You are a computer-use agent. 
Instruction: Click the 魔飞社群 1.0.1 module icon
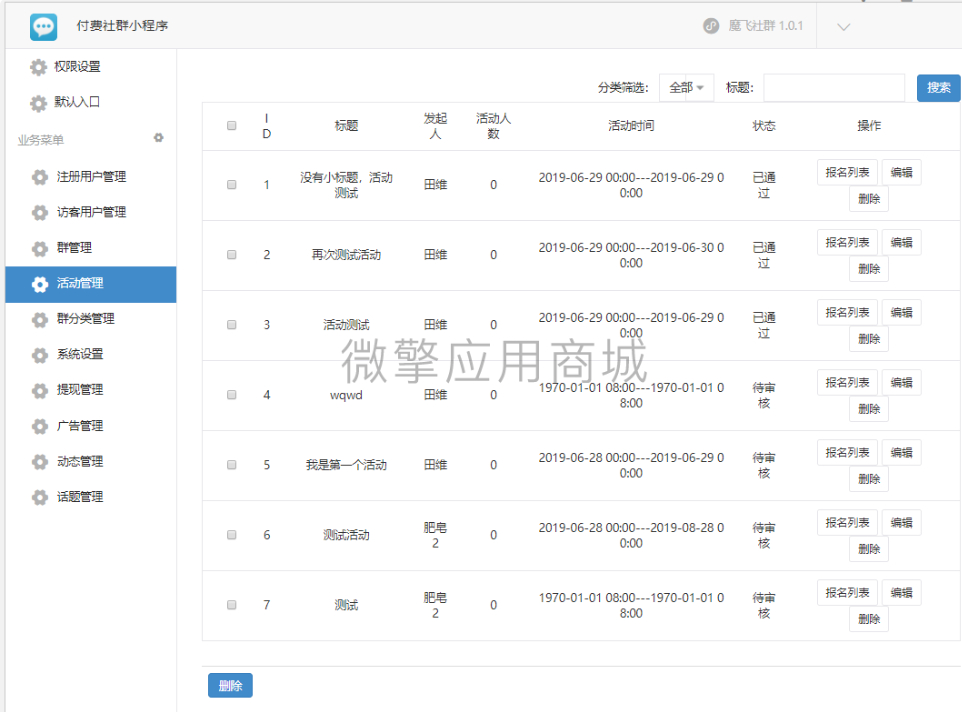point(710,26)
